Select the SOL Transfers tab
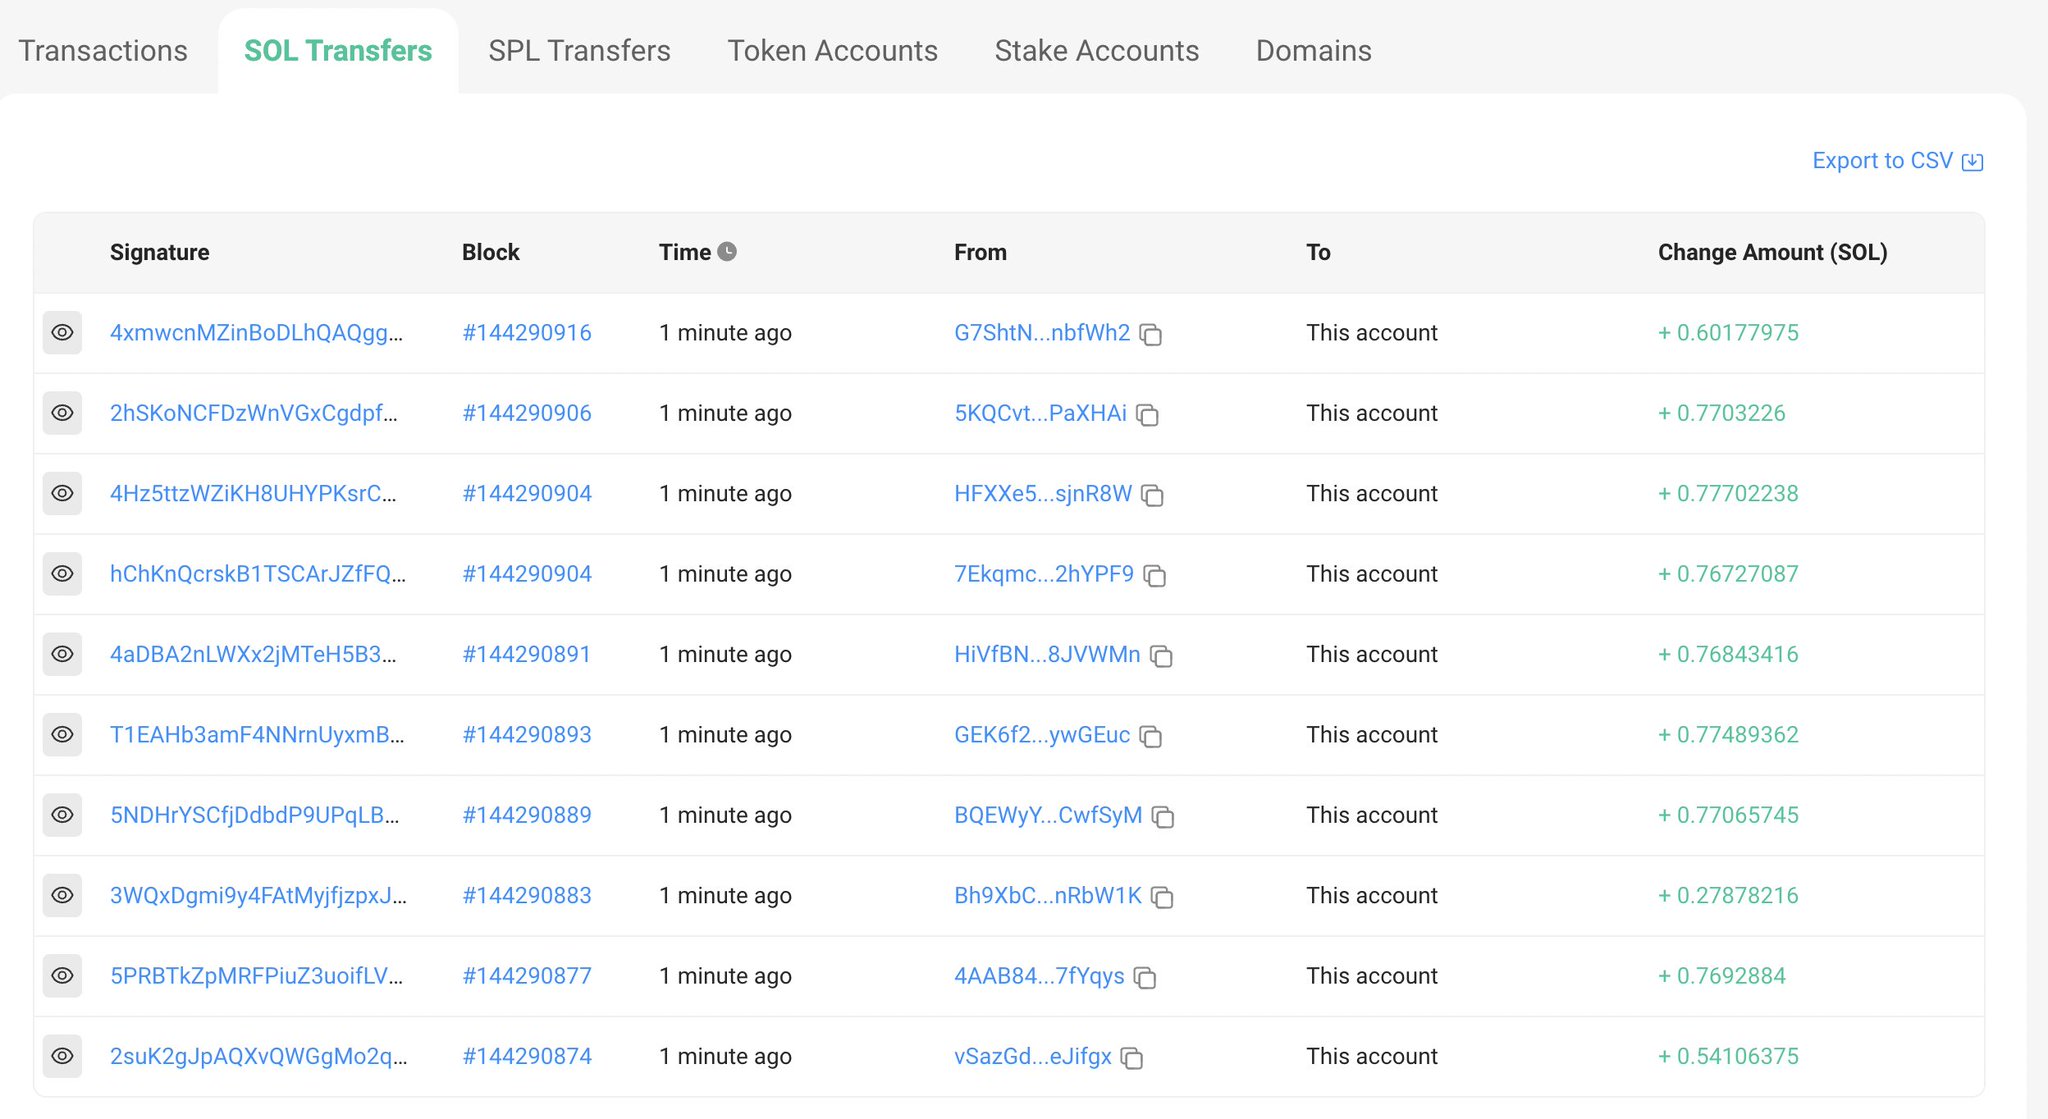2048x1119 pixels. pyautogui.click(x=338, y=51)
